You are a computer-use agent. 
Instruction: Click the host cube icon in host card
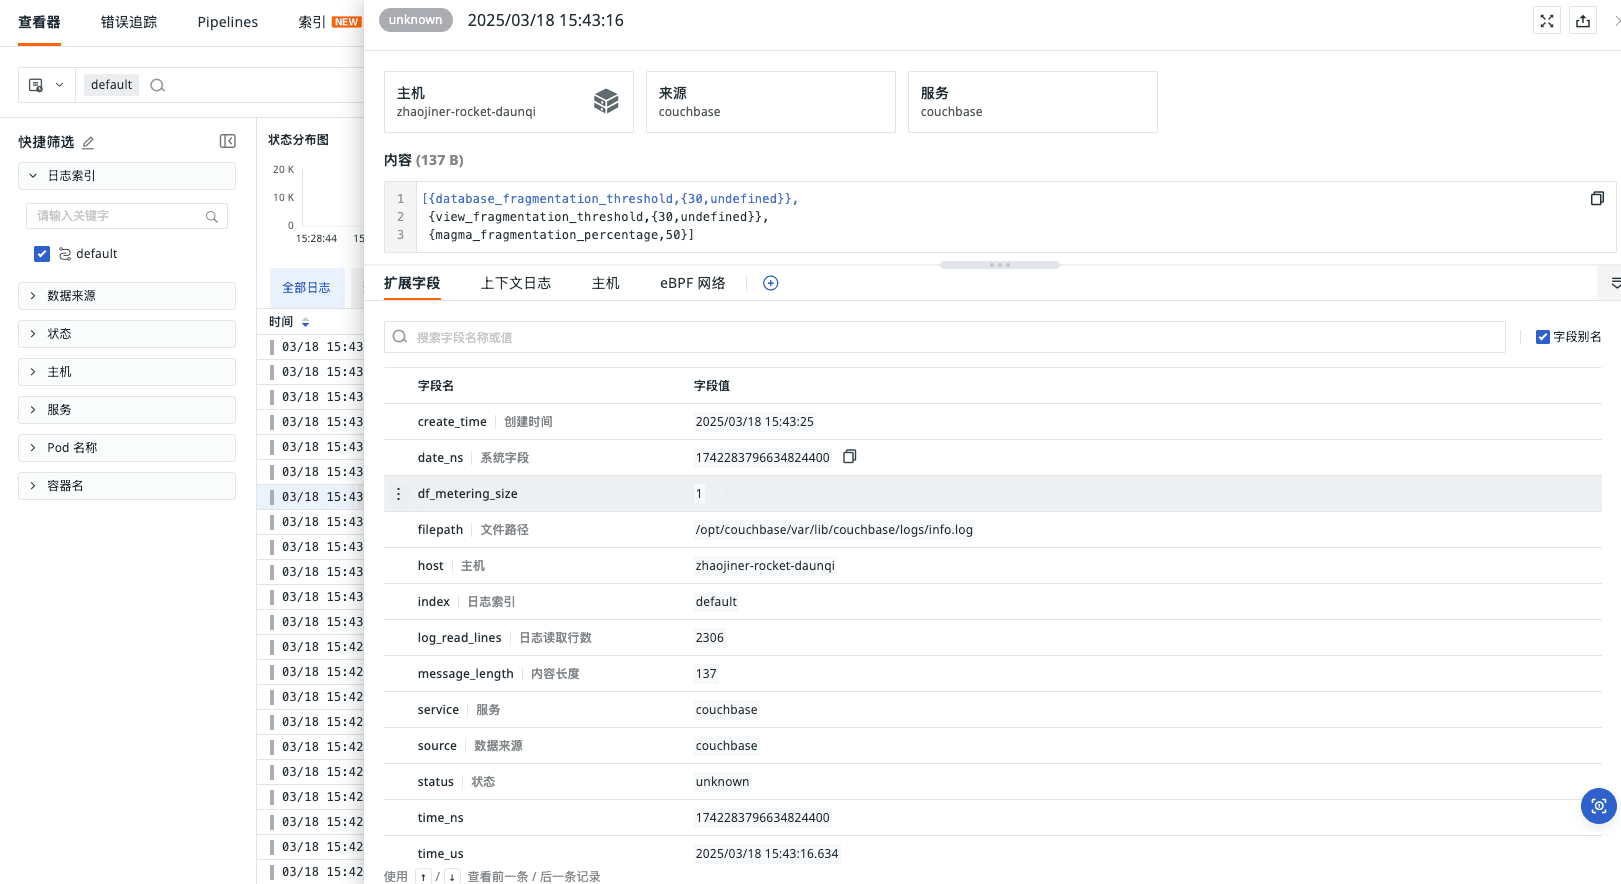[606, 101]
